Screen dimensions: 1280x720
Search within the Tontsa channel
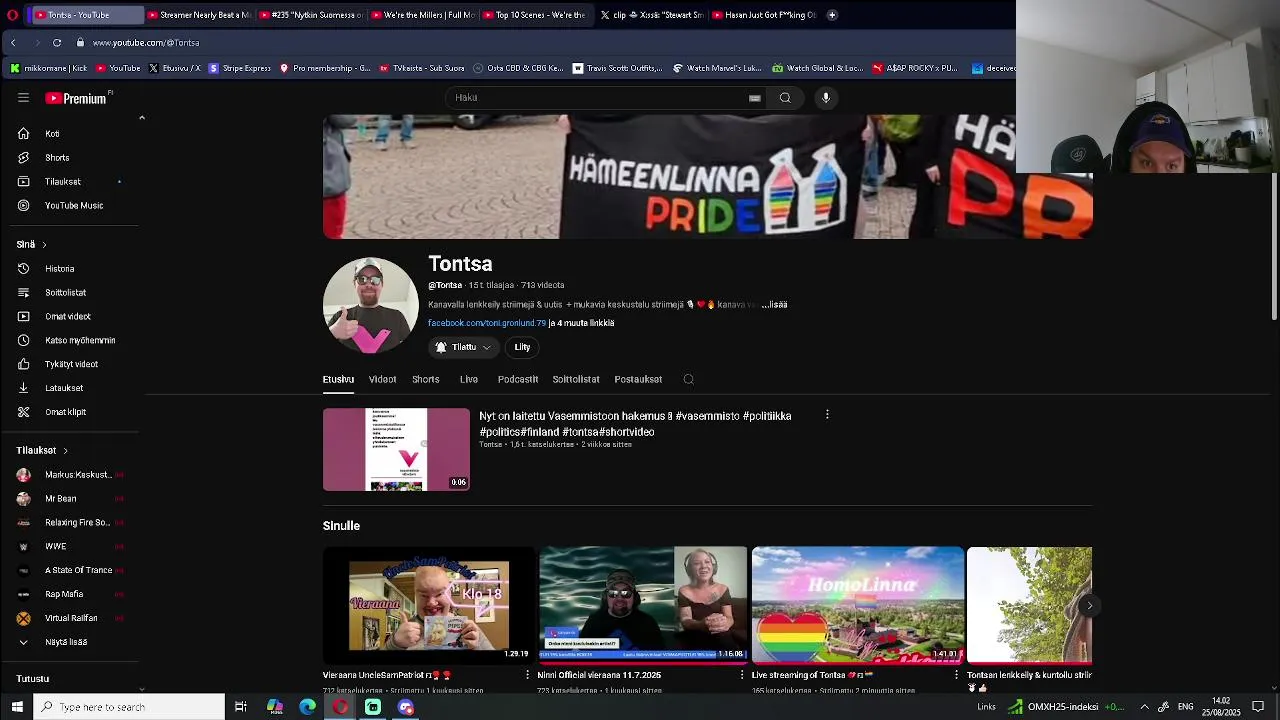pyautogui.click(x=688, y=380)
